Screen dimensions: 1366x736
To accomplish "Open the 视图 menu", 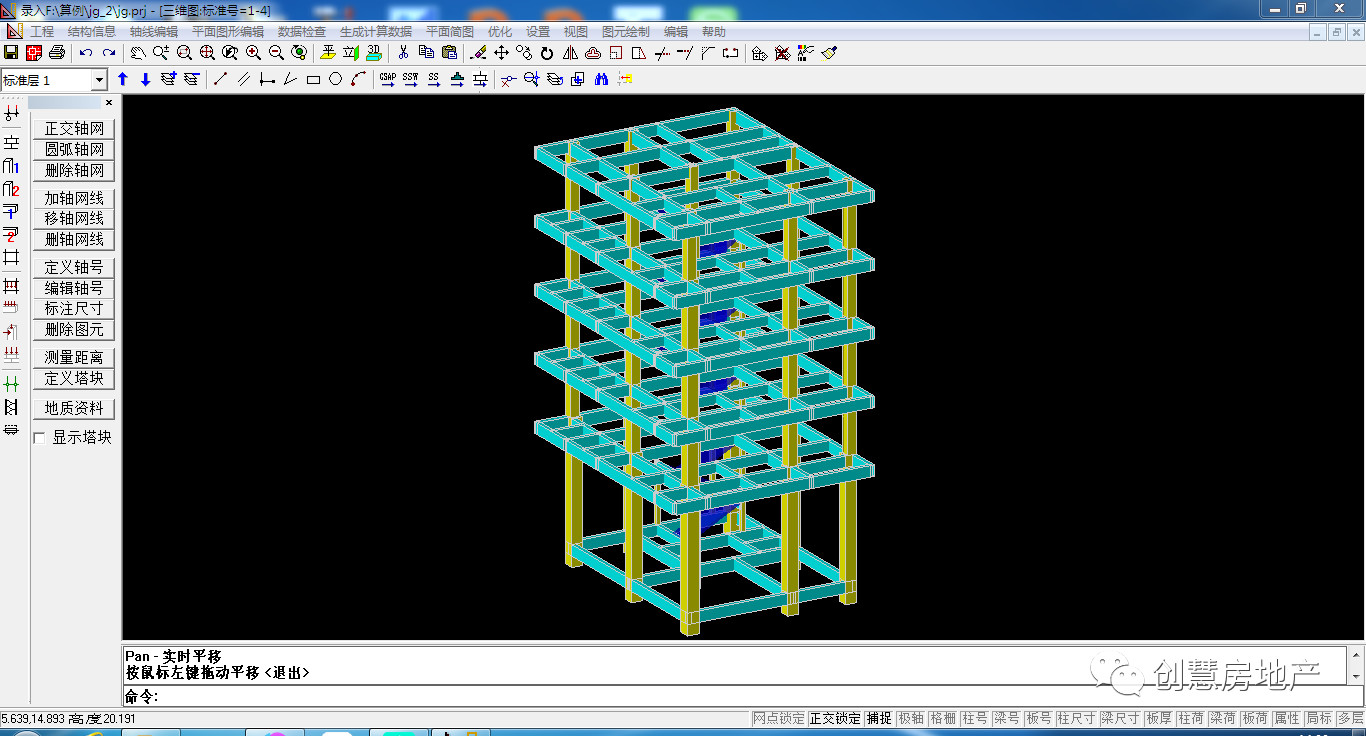I will pyautogui.click(x=576, y=32).
